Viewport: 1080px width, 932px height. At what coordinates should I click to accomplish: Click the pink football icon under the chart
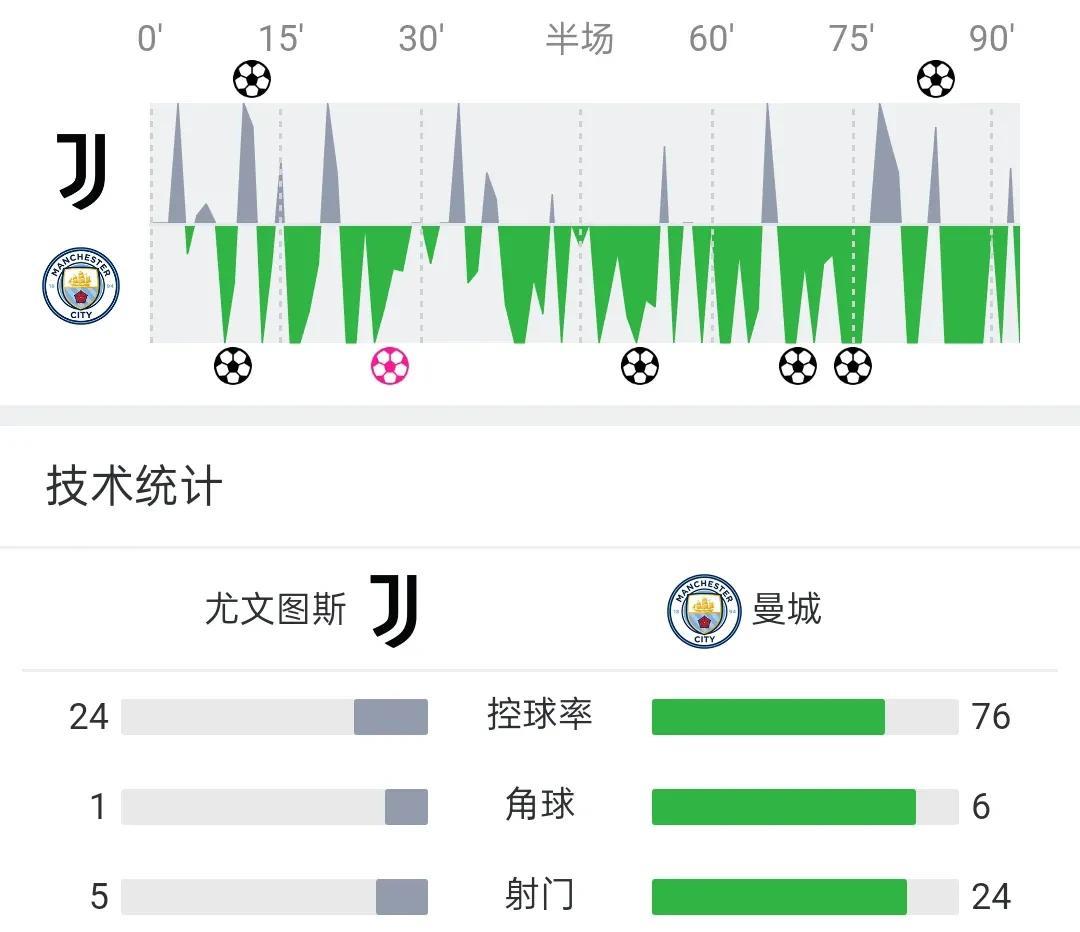390,366
